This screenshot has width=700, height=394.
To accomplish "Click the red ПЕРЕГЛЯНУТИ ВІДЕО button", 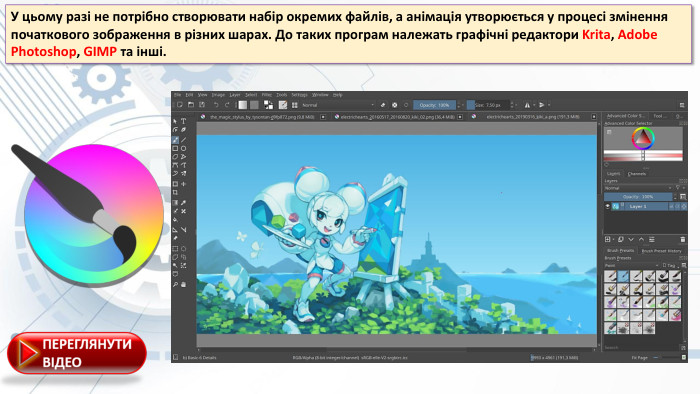I will click(77, 353).
